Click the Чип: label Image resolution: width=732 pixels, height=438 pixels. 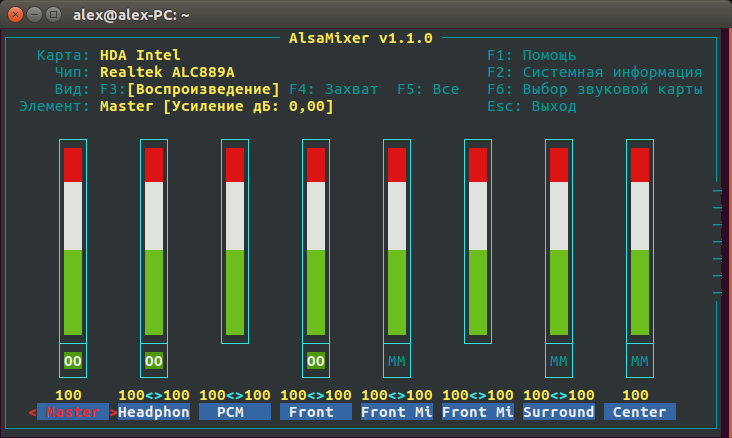pyautogui.click(x=72, y=72)
